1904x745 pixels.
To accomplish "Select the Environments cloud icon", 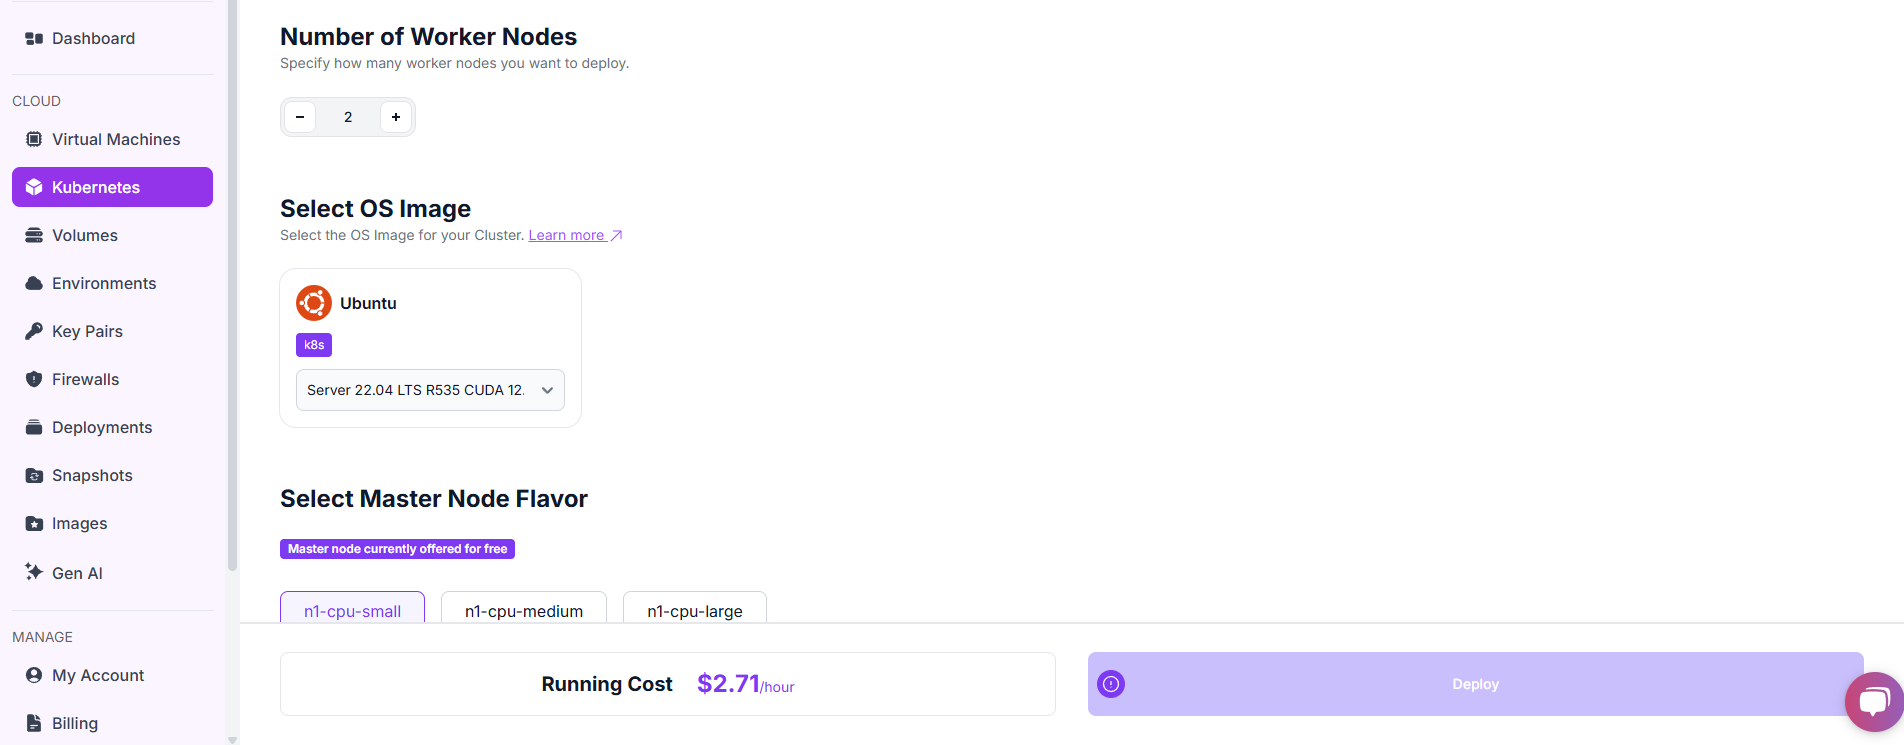I will coord(34,283).
